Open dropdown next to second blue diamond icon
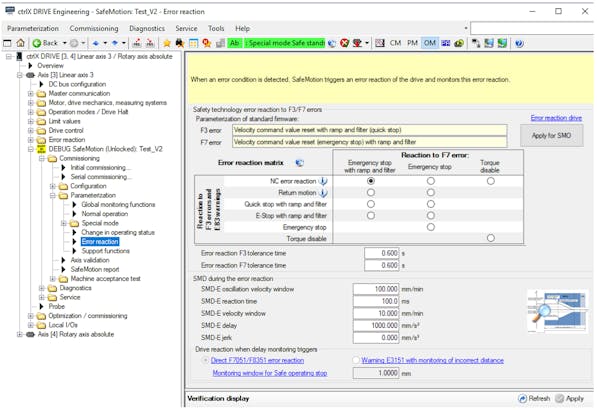 pyautogui.click(x=123, y=43)
